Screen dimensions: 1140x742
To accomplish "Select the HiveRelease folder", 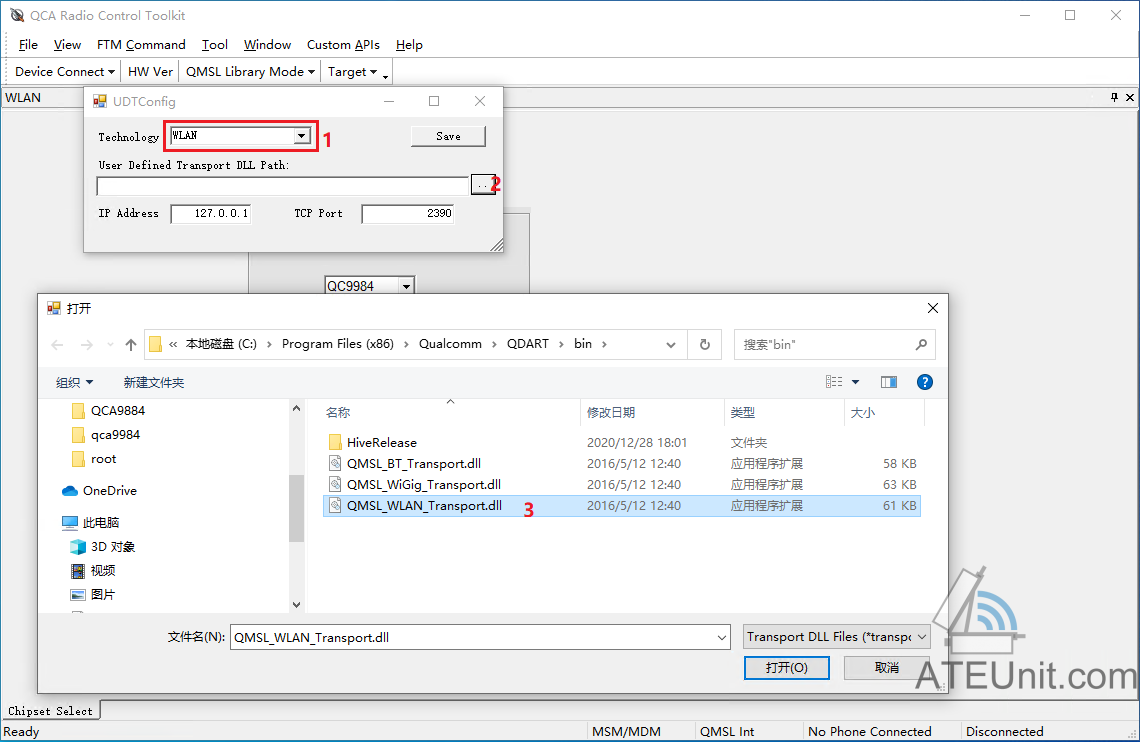I will 622,443.
